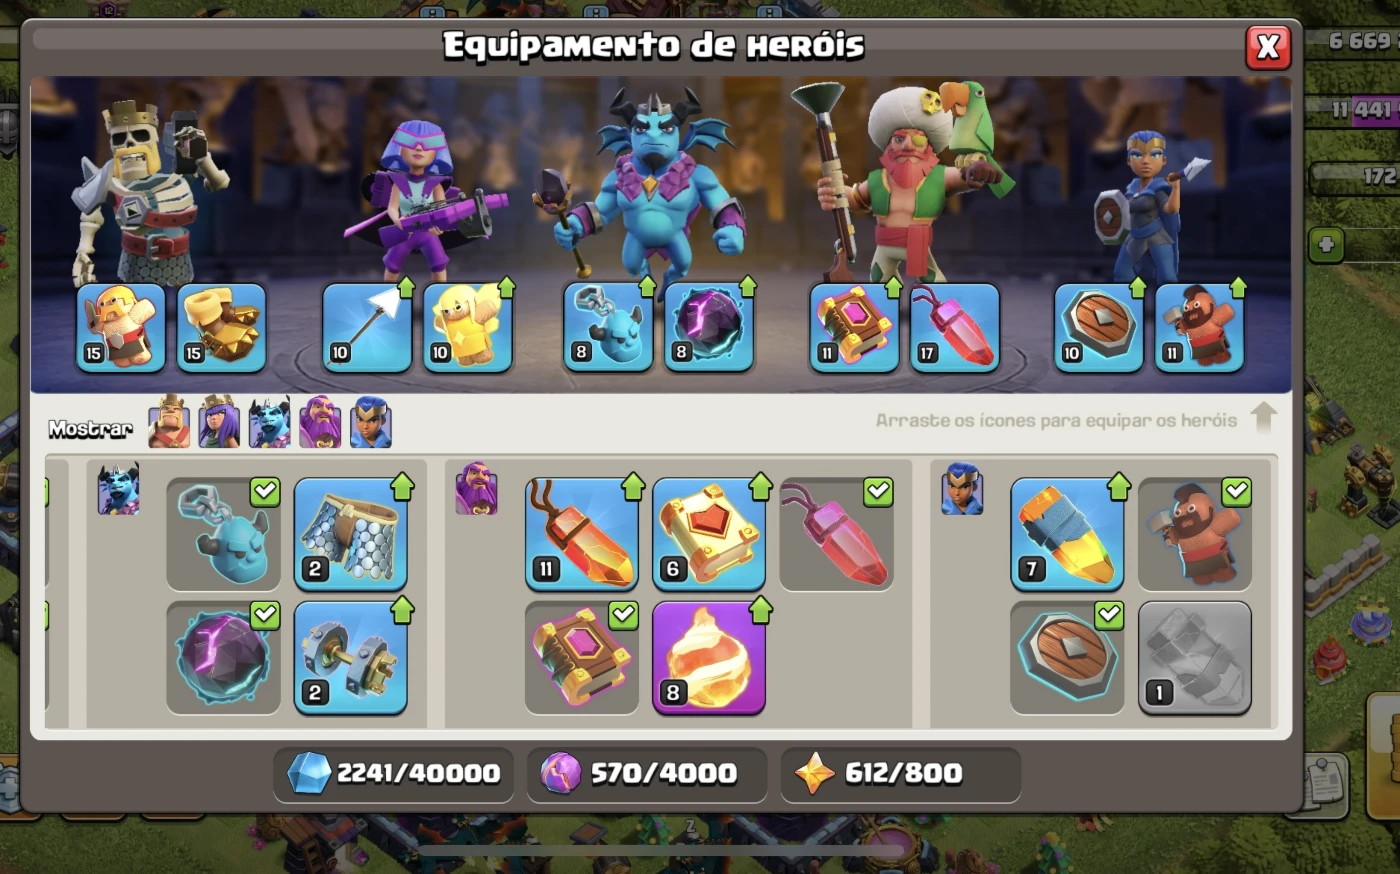Select the Giant Arrow equipment level 10
The image size is (1400, 874).
click(x=367, y=328)
